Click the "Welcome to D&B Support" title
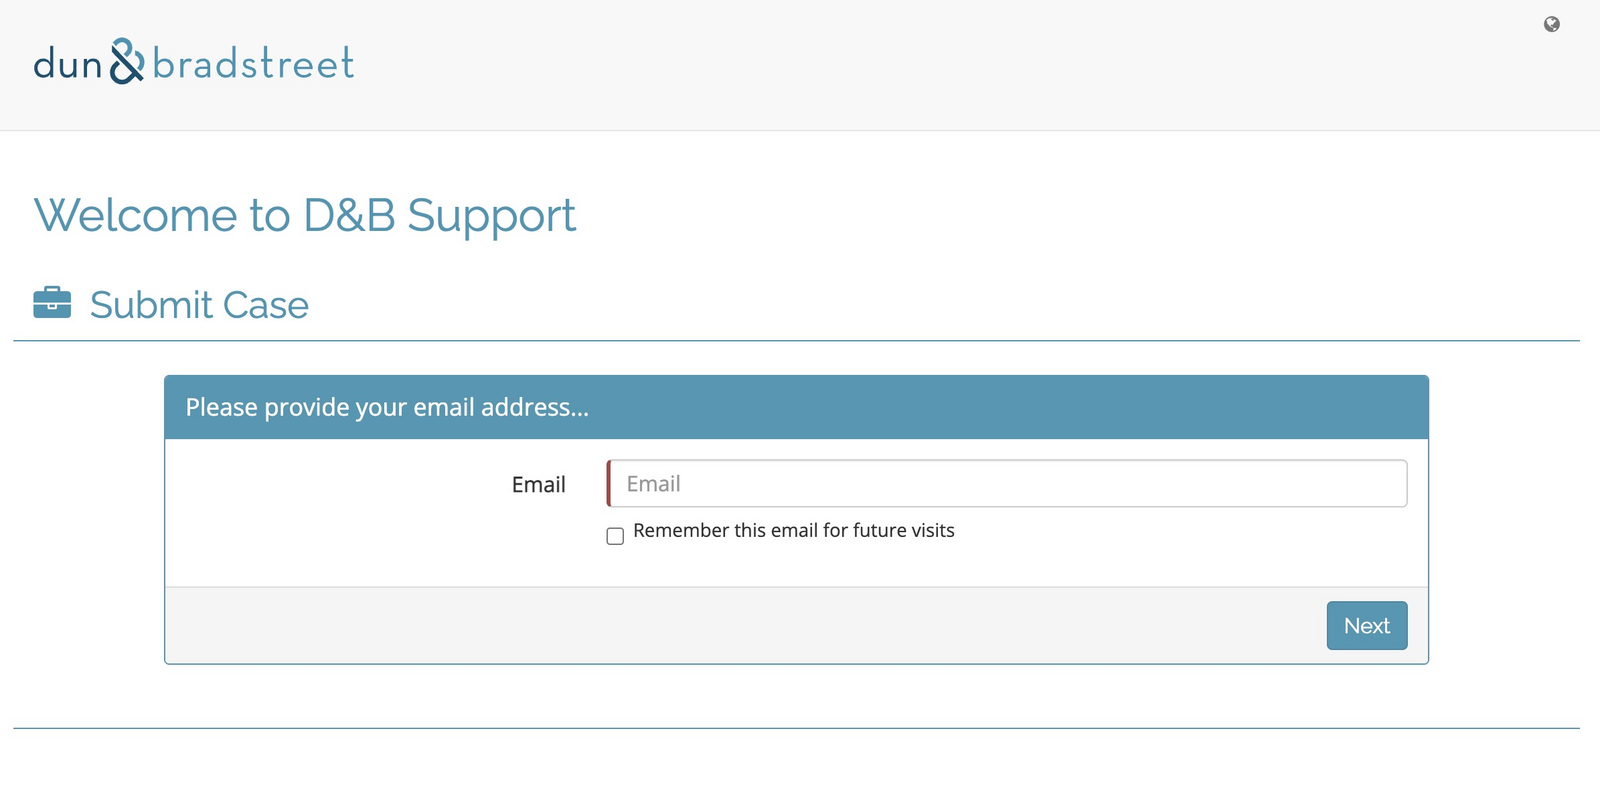This screenshot has height=802, width=1600. click(x=305, y=215)
